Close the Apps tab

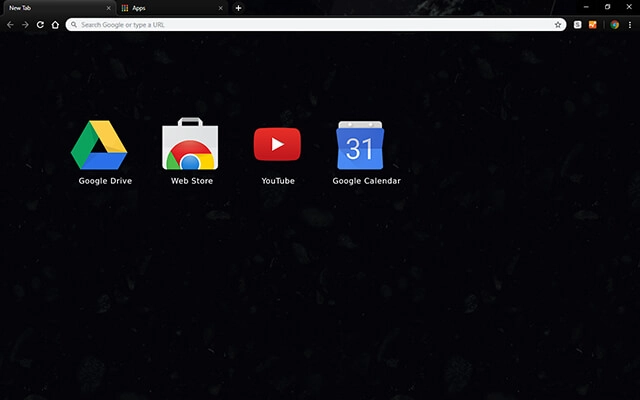coord(220,8)
